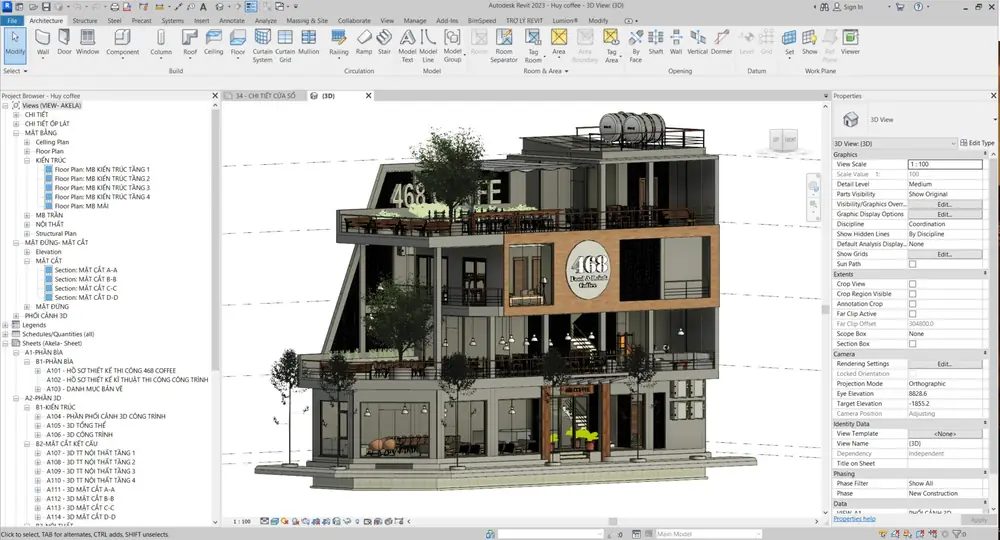Select the Component tool
1000x540 pixels.
pos(122,43)
